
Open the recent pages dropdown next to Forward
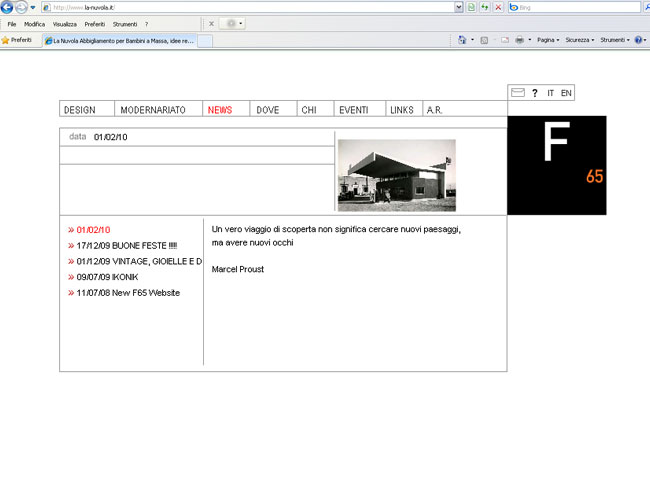[x=33, y=7]
